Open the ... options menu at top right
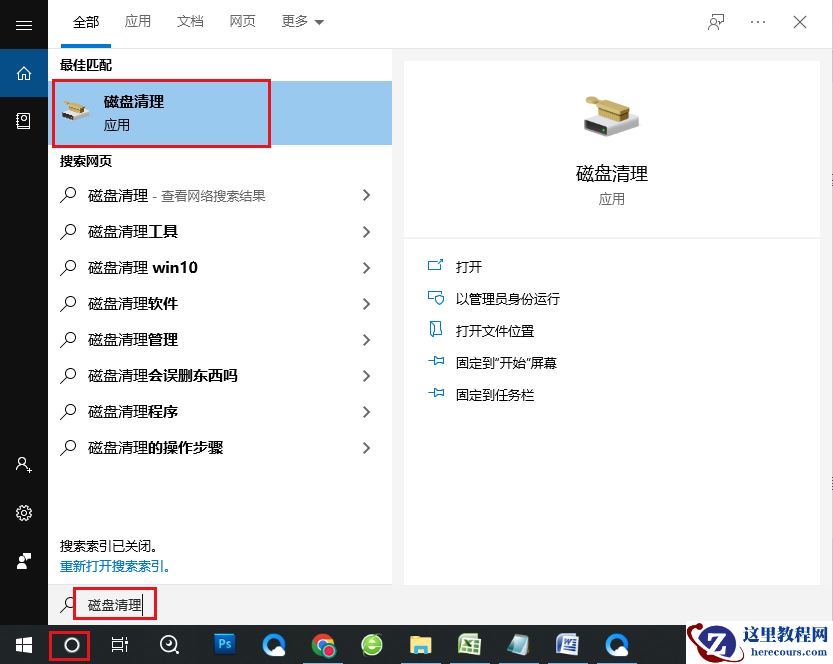This screenshot has height=664, width=833. tap(757, 22)
